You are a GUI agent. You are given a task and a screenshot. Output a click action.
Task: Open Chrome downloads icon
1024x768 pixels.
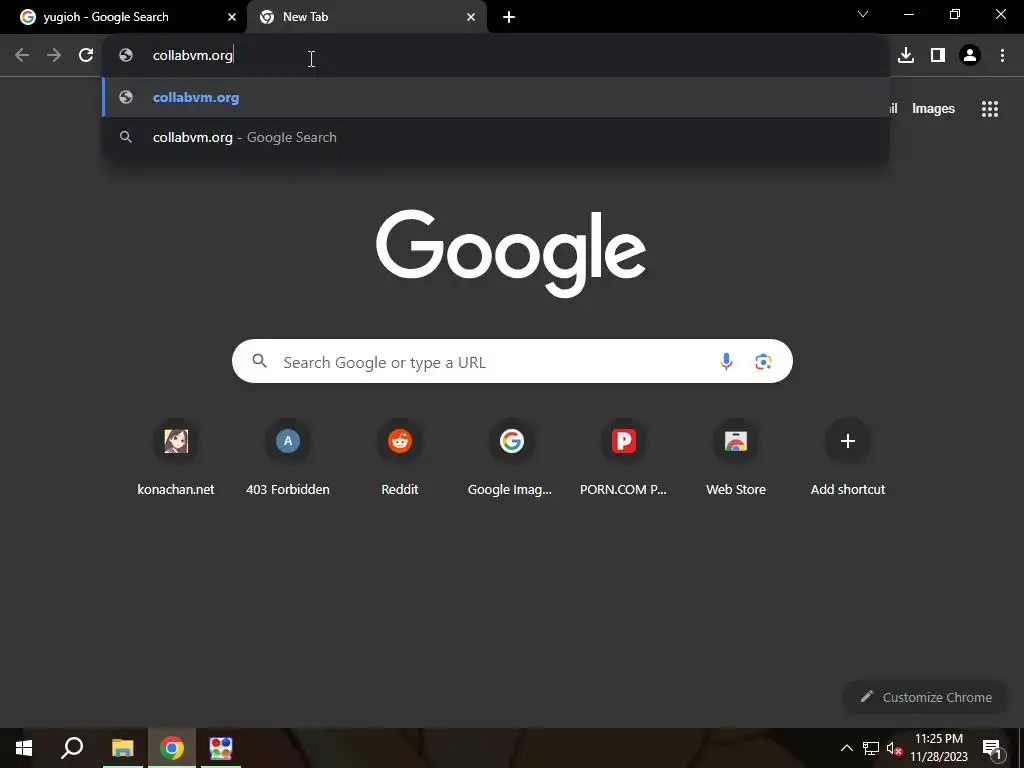[906, 56]
